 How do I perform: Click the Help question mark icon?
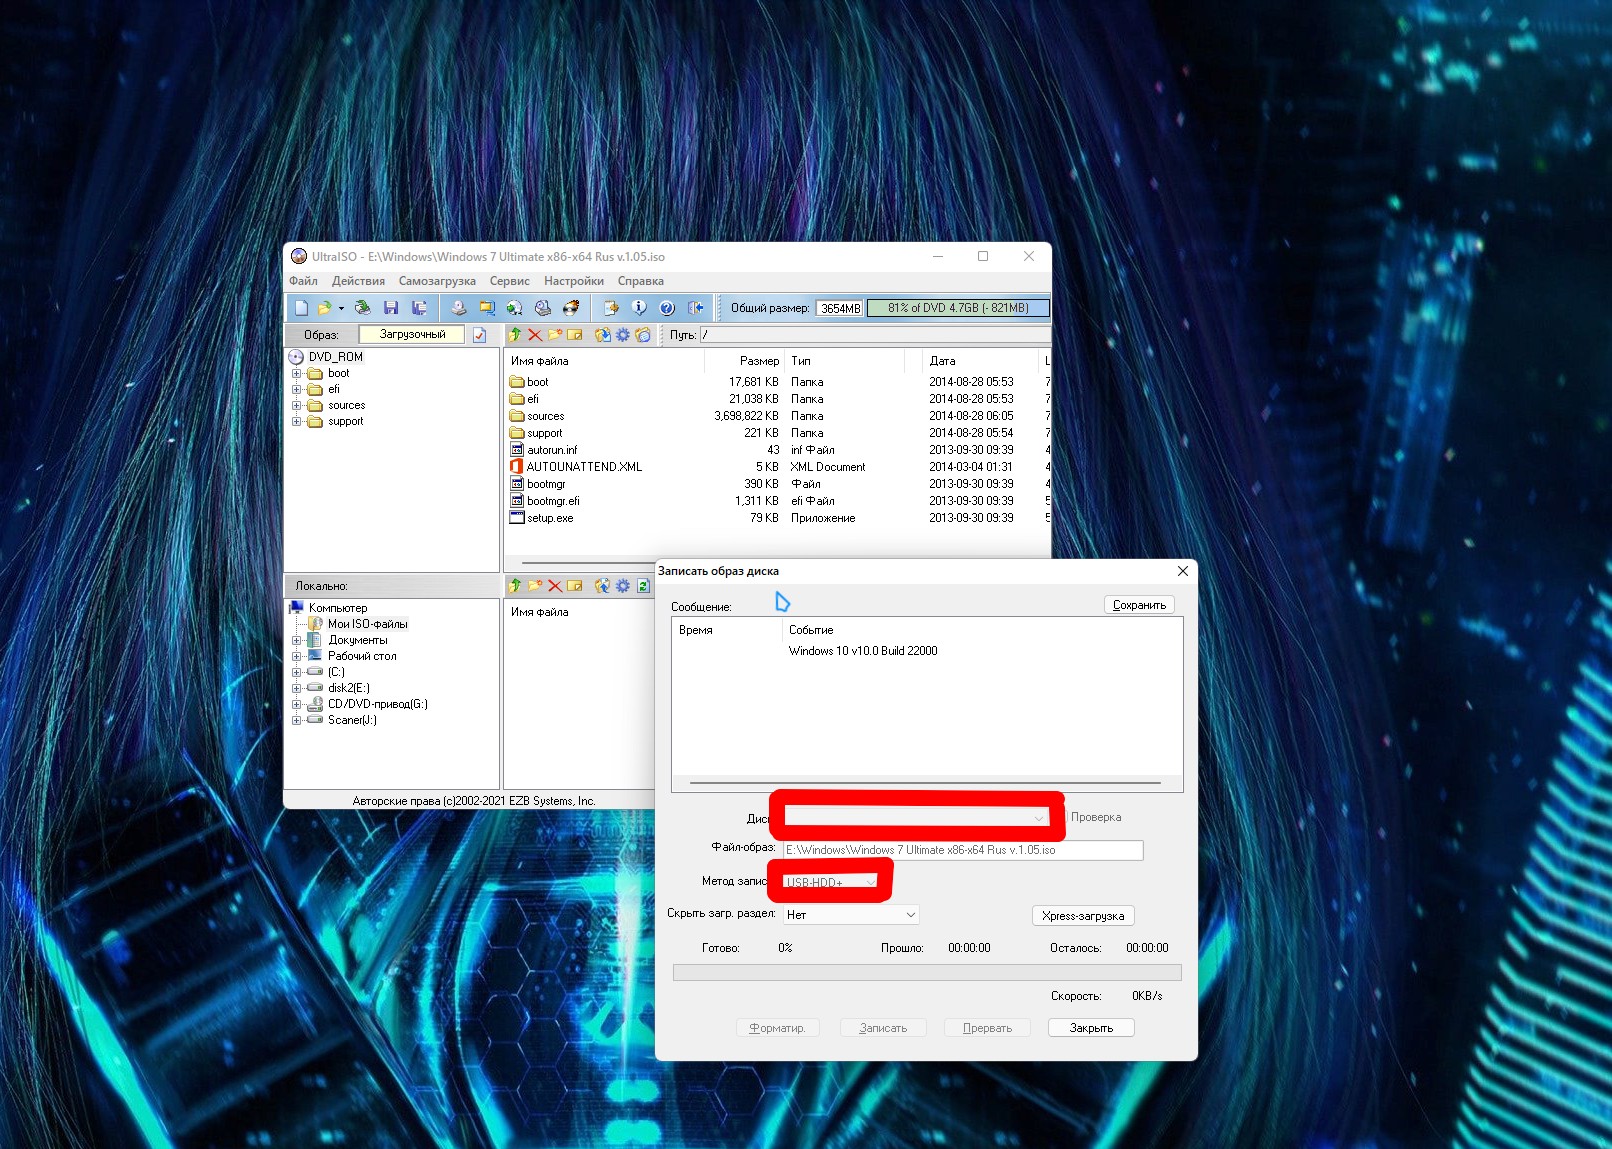[667, 308]
